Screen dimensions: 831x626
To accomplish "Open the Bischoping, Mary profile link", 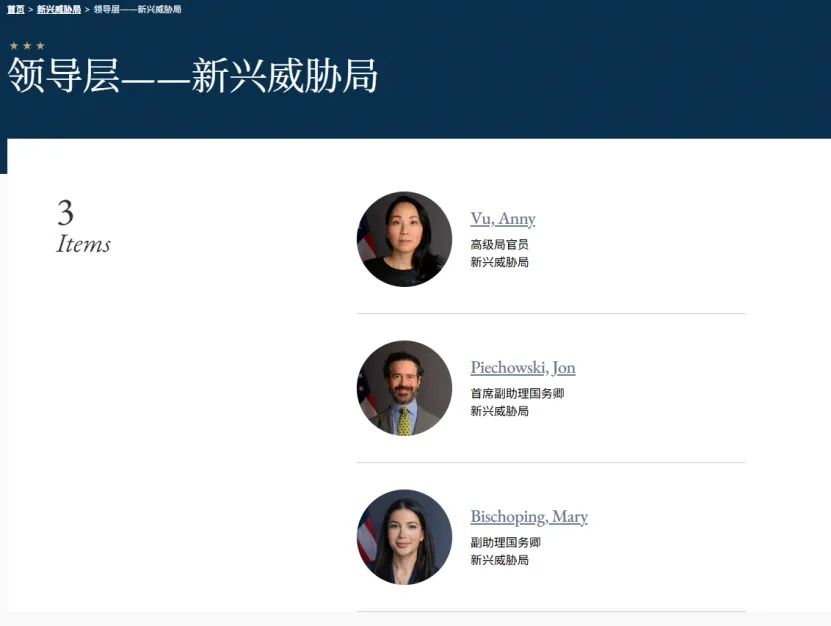I will (x=528, y=517).
